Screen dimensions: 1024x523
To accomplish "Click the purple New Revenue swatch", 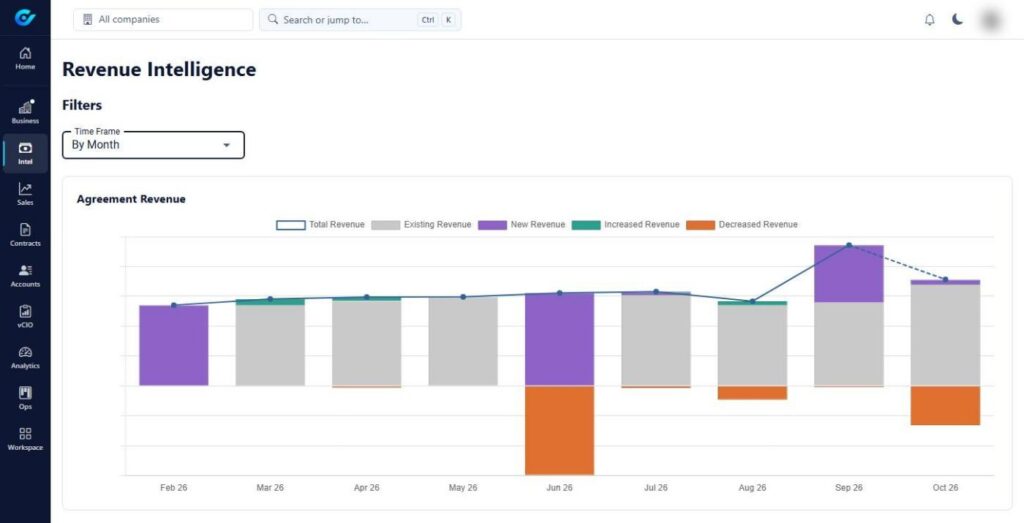I will [492, 225].
